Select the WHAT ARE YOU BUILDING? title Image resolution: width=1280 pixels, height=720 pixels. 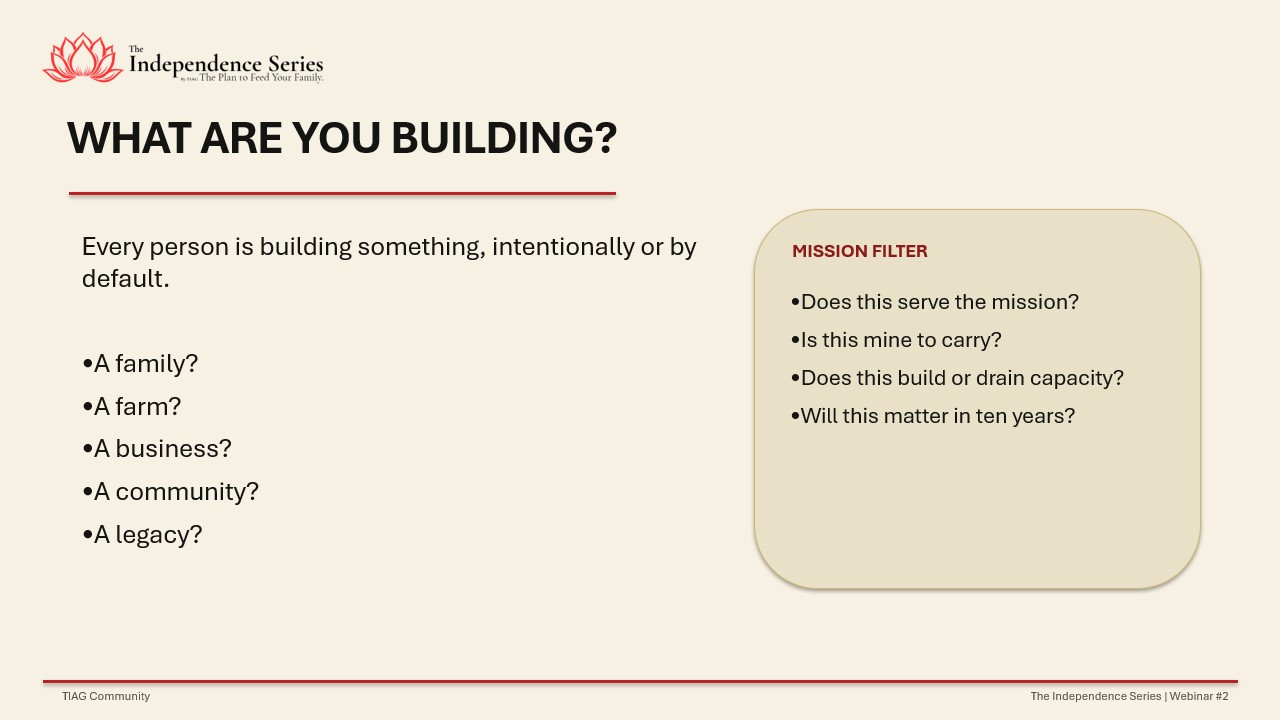pyautogui.click(x=342, y=138)
